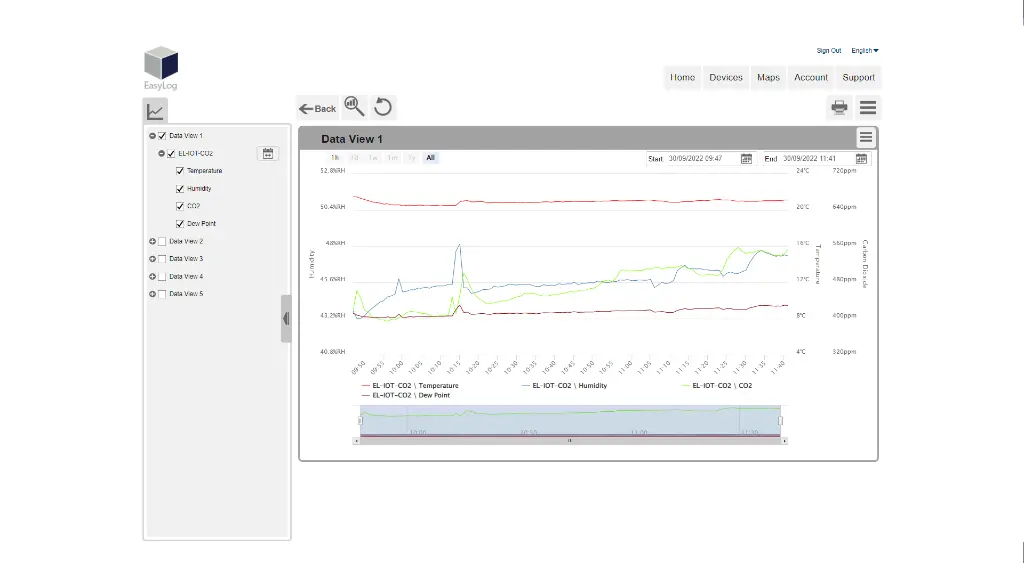The width and height of the screenshot is (1024, 586).
Task: Select the Data View 3 tree label
Action: point(186,259)
